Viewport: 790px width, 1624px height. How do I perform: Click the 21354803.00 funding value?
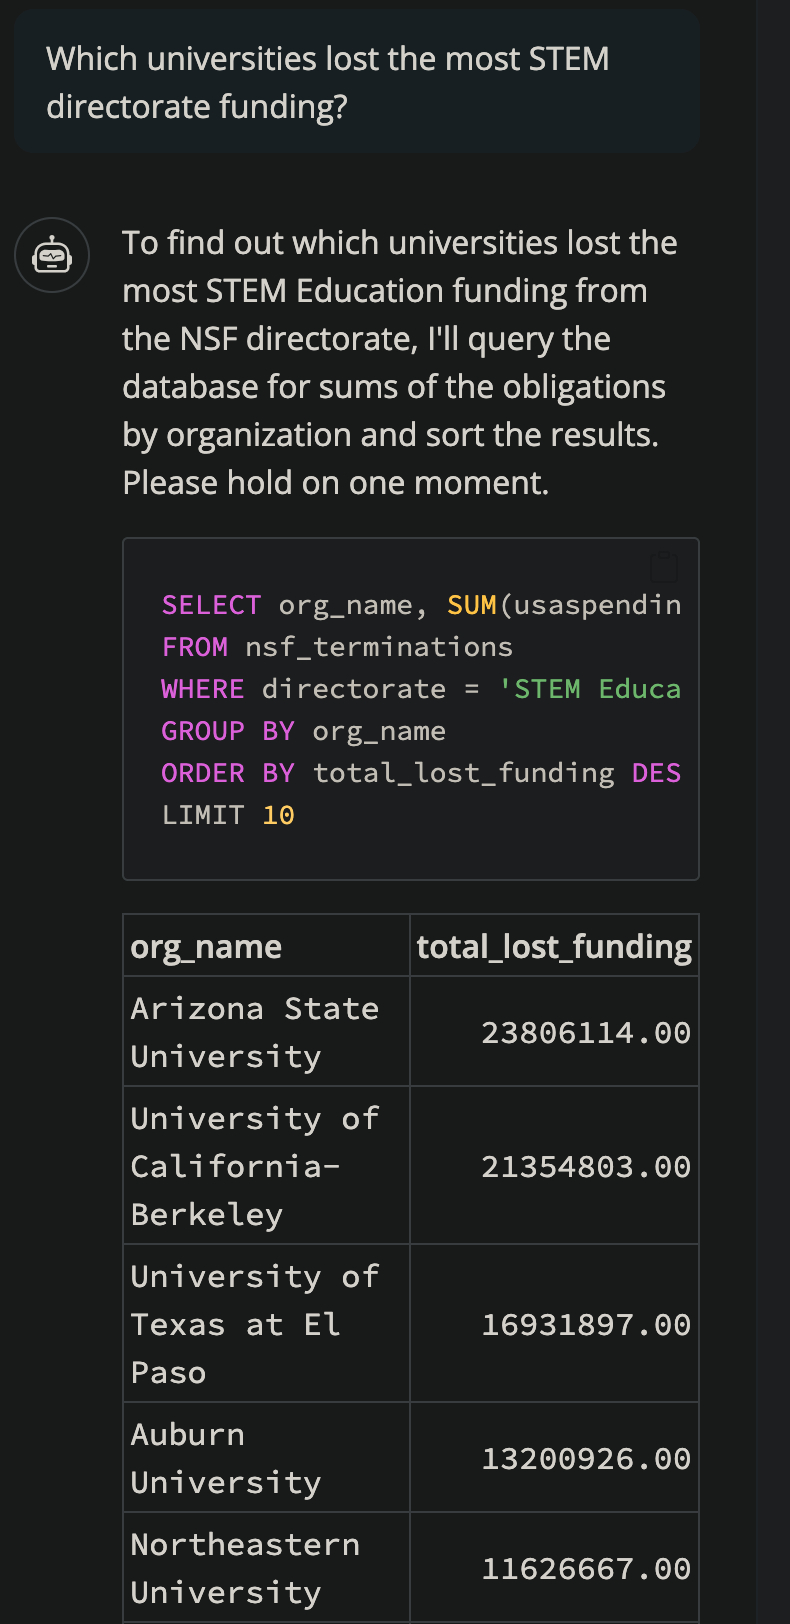pyautogui.click(x=586, y=1167)
